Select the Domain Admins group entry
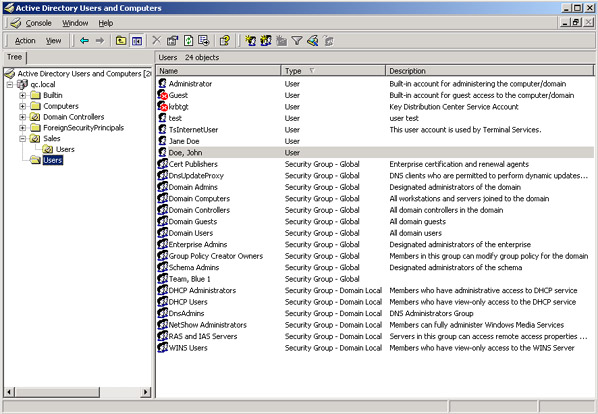 (193, 187)
